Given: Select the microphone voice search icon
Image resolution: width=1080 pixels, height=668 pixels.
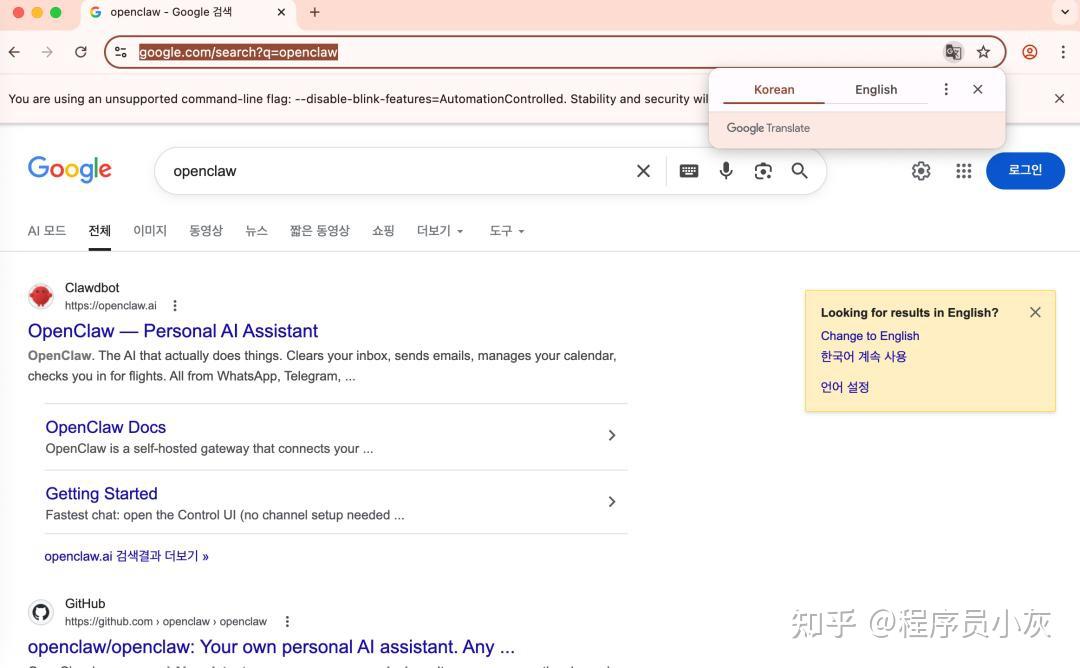Looking at the screenshot, I should (x=726, y=170).
